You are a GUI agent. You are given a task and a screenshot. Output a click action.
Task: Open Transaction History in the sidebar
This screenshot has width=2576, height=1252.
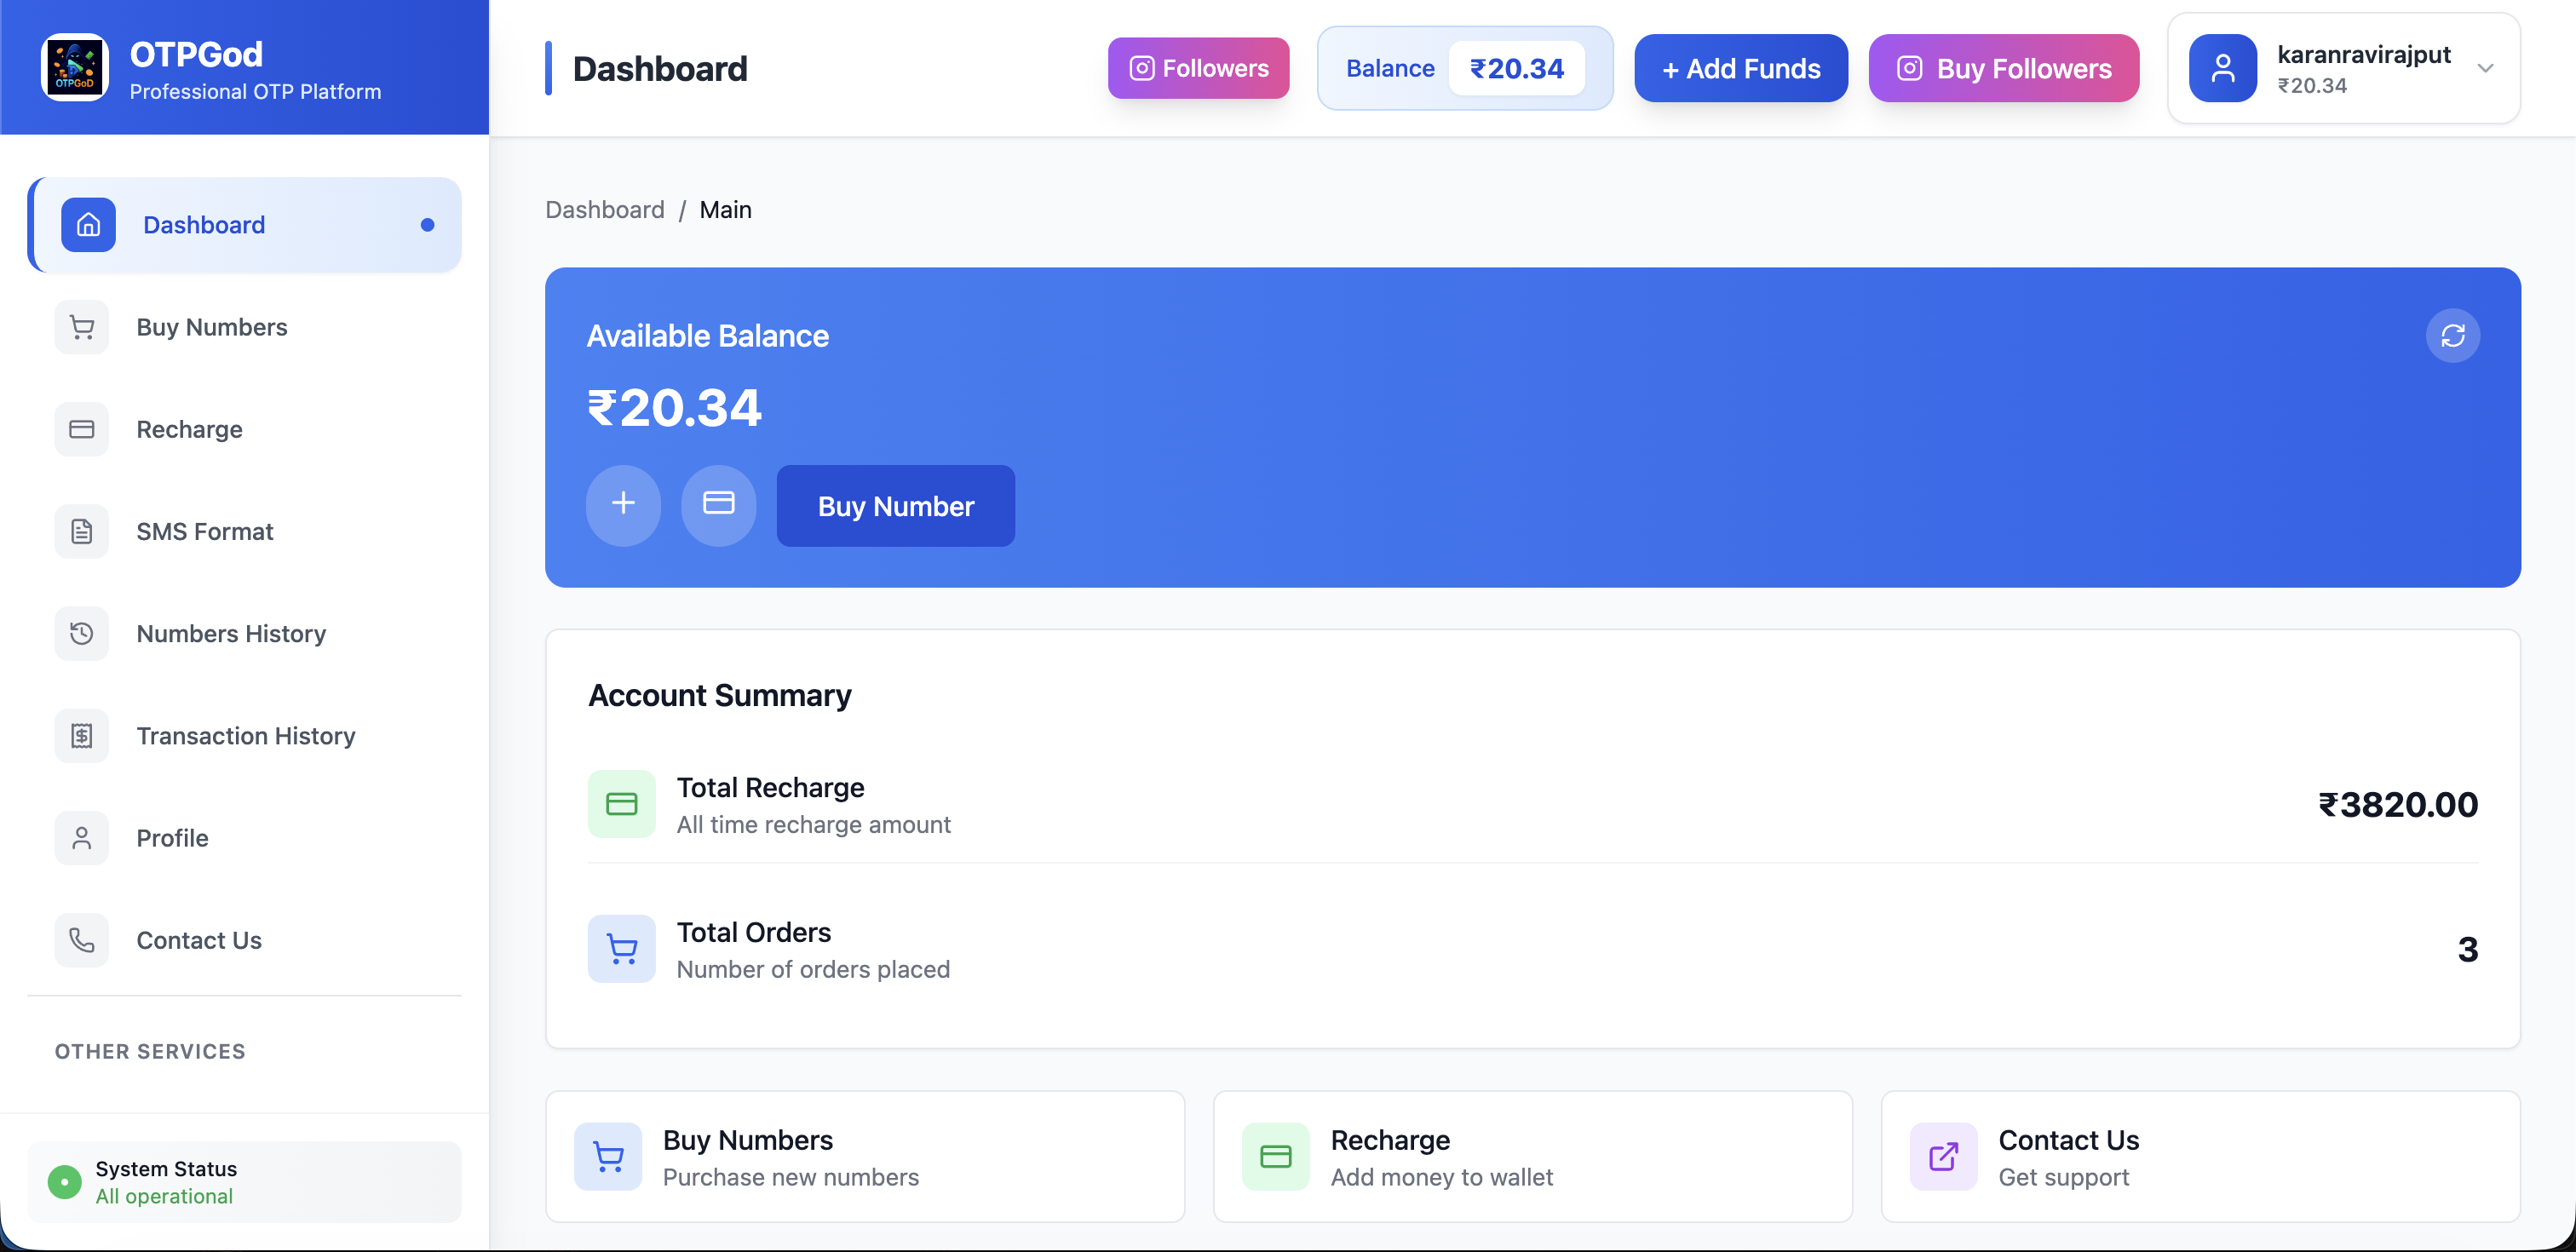click(x=244, y=736)
